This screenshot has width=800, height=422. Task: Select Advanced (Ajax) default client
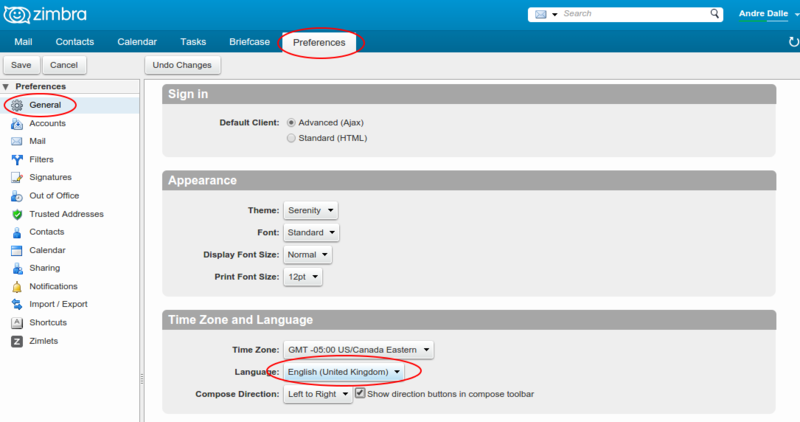tap(291, 122)
